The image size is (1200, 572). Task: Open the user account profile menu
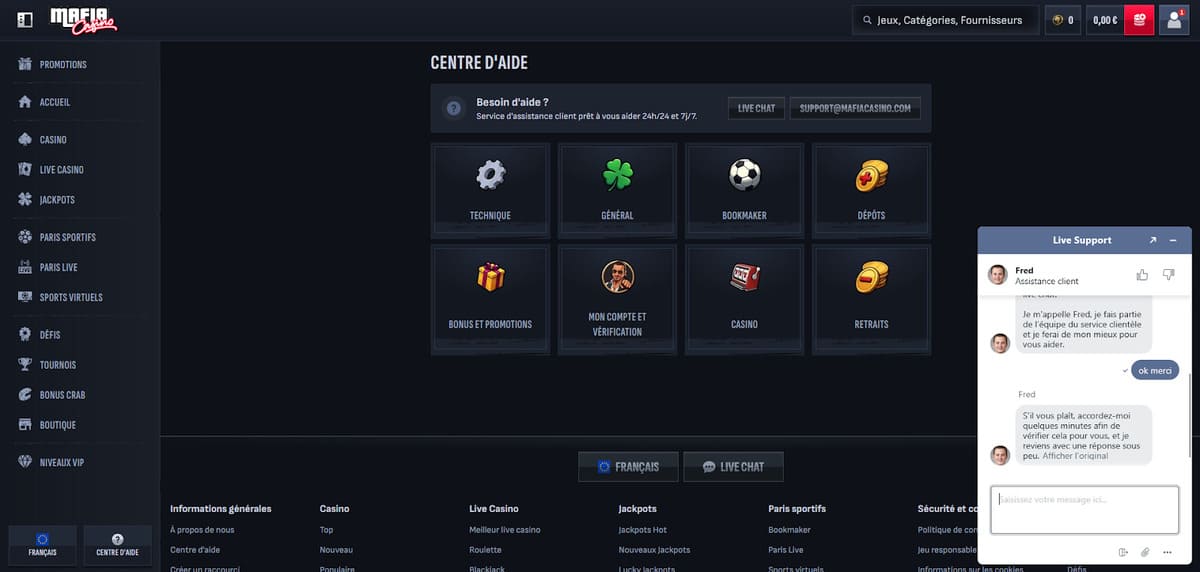tap(1174, 20)
